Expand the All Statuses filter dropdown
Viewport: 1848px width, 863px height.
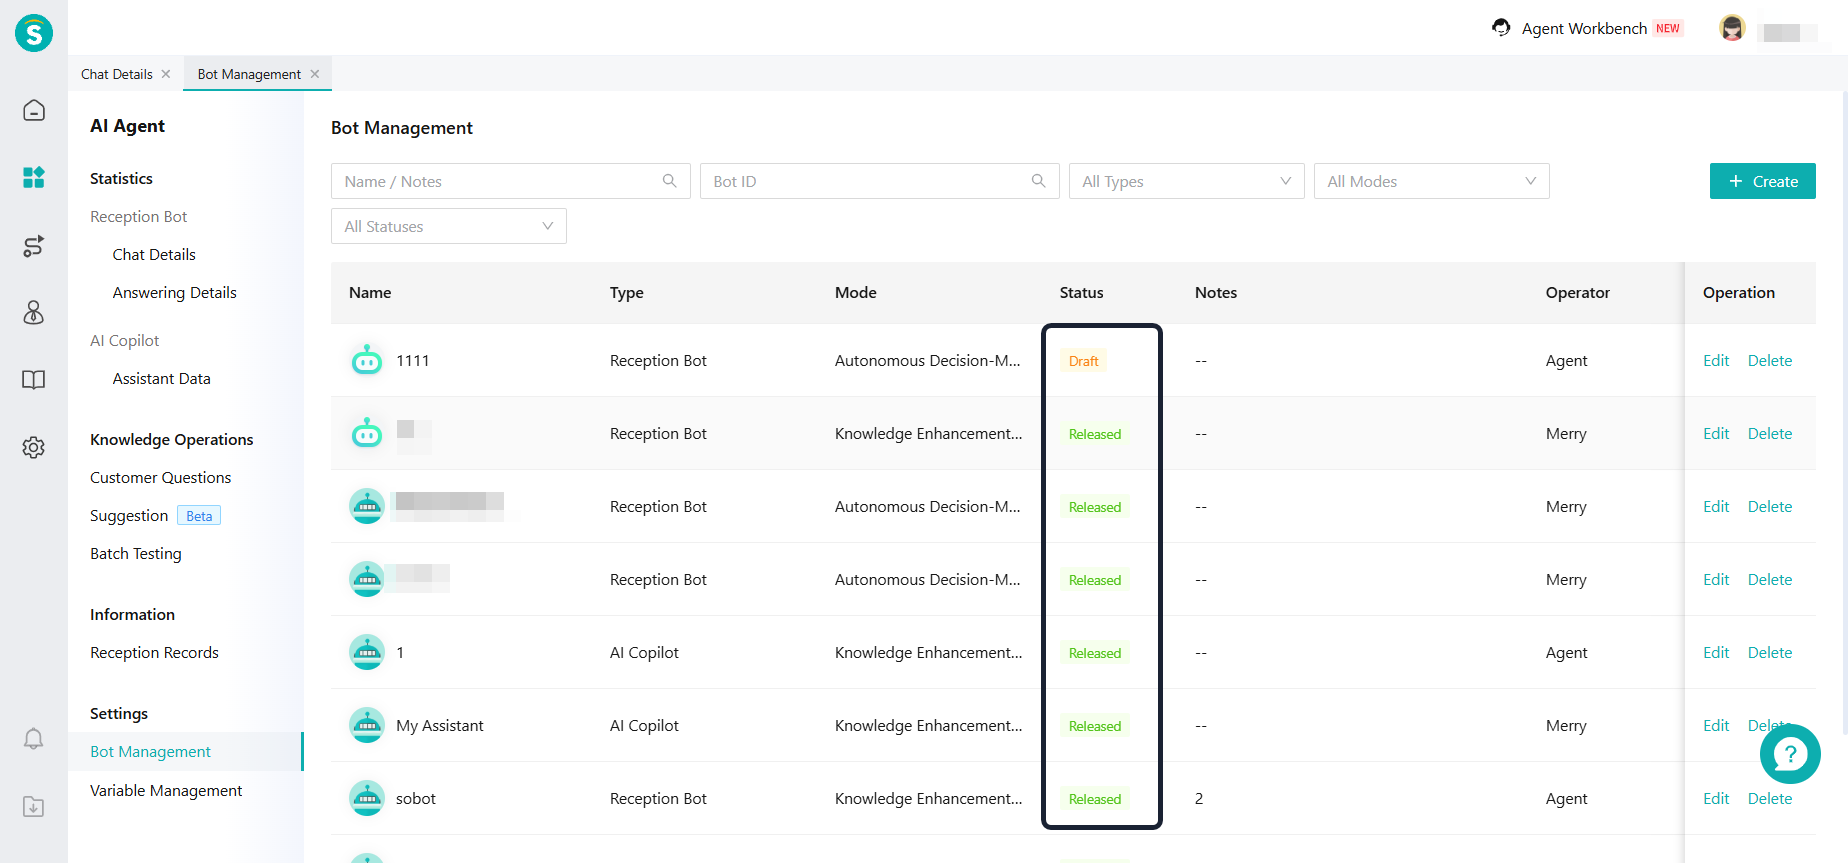pos(448,226)
